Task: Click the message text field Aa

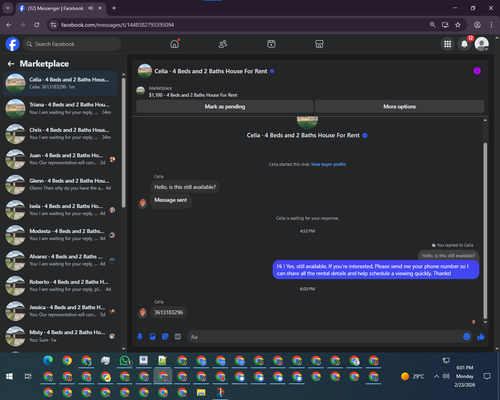Action: click(325, 337)
